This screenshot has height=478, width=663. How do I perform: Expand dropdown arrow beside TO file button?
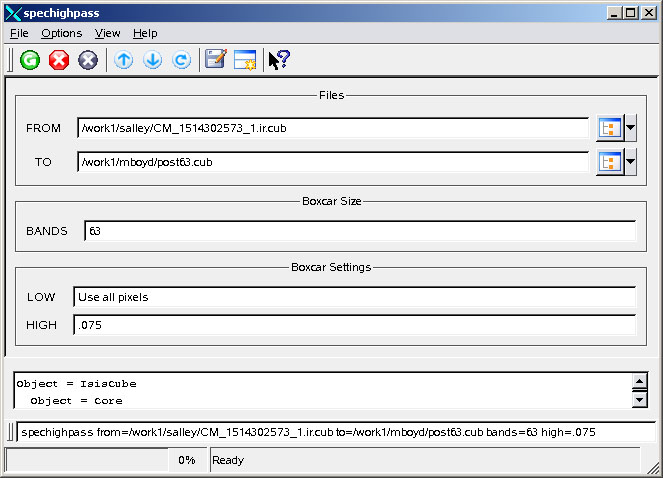click(630, 162)
